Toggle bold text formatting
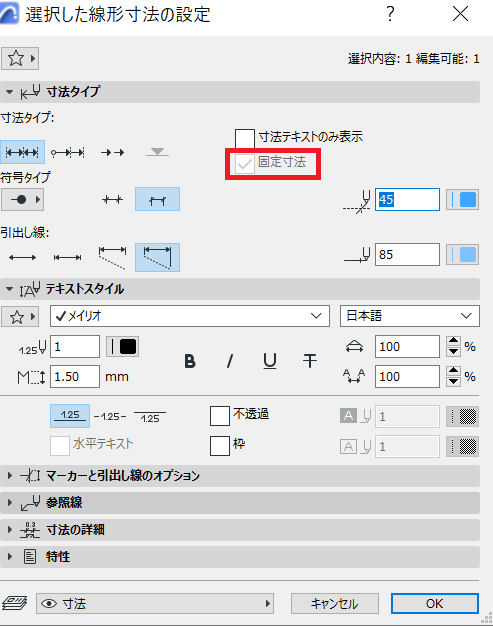493x626 pixels. click(x=190, y=361)
